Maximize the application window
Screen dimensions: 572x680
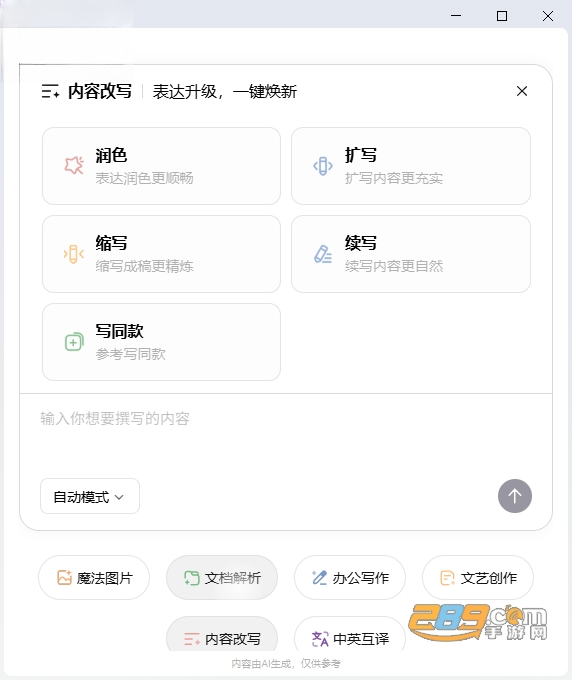click(502, 16)
